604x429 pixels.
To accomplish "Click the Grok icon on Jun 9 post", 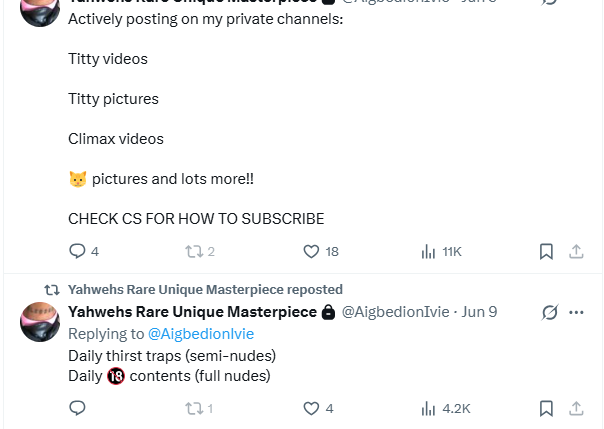I will tap(550, 312).
